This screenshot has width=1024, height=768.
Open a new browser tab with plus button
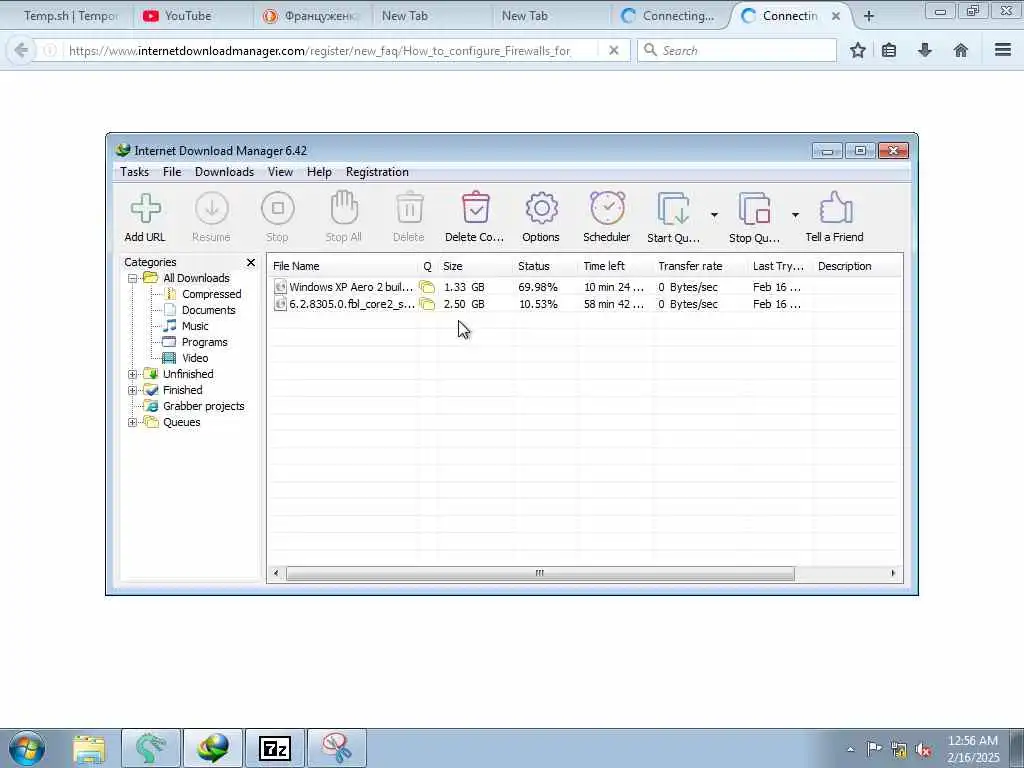click(869, 16)
